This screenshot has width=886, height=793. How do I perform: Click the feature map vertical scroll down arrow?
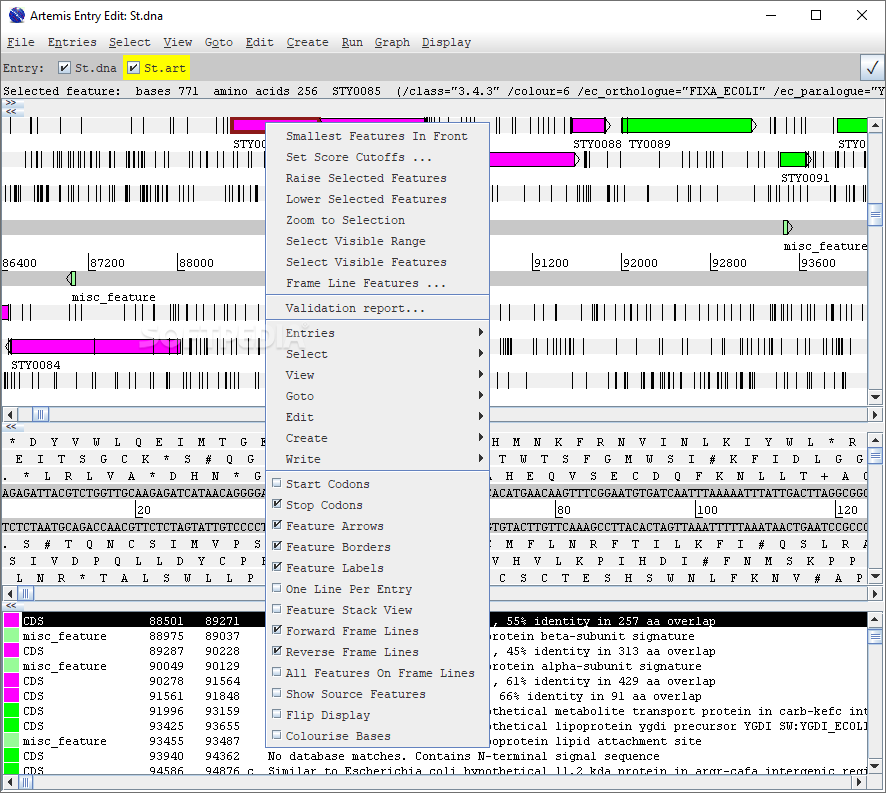click(875, 397)
